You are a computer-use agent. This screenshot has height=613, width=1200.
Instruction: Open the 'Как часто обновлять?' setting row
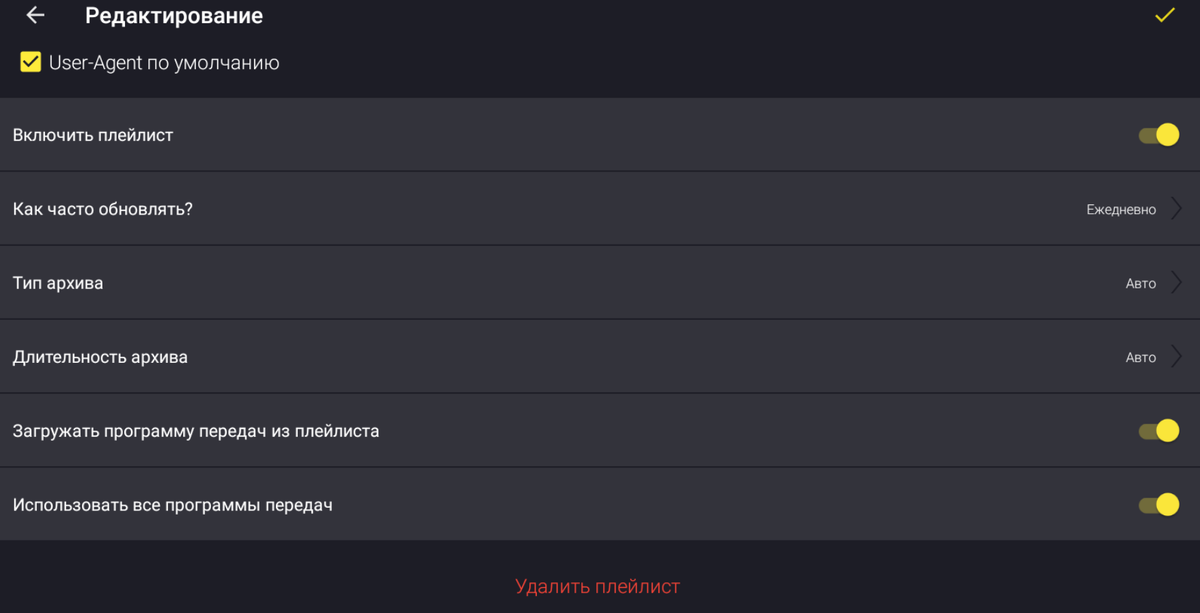tap(102, 209)
